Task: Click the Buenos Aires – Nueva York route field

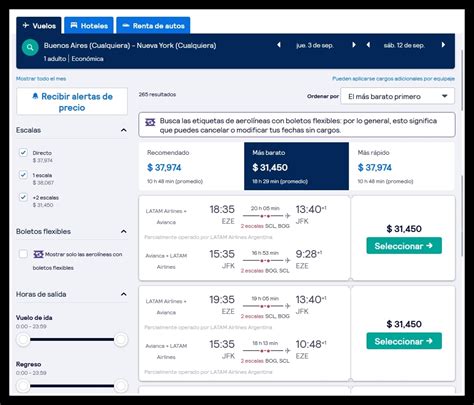Action: click(x=130, y=45)
